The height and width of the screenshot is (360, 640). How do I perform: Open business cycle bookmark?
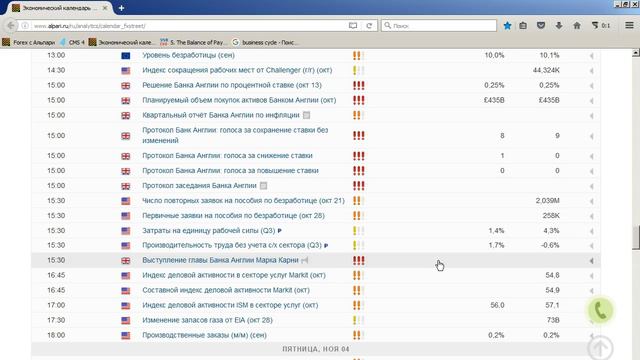[265, 42]
